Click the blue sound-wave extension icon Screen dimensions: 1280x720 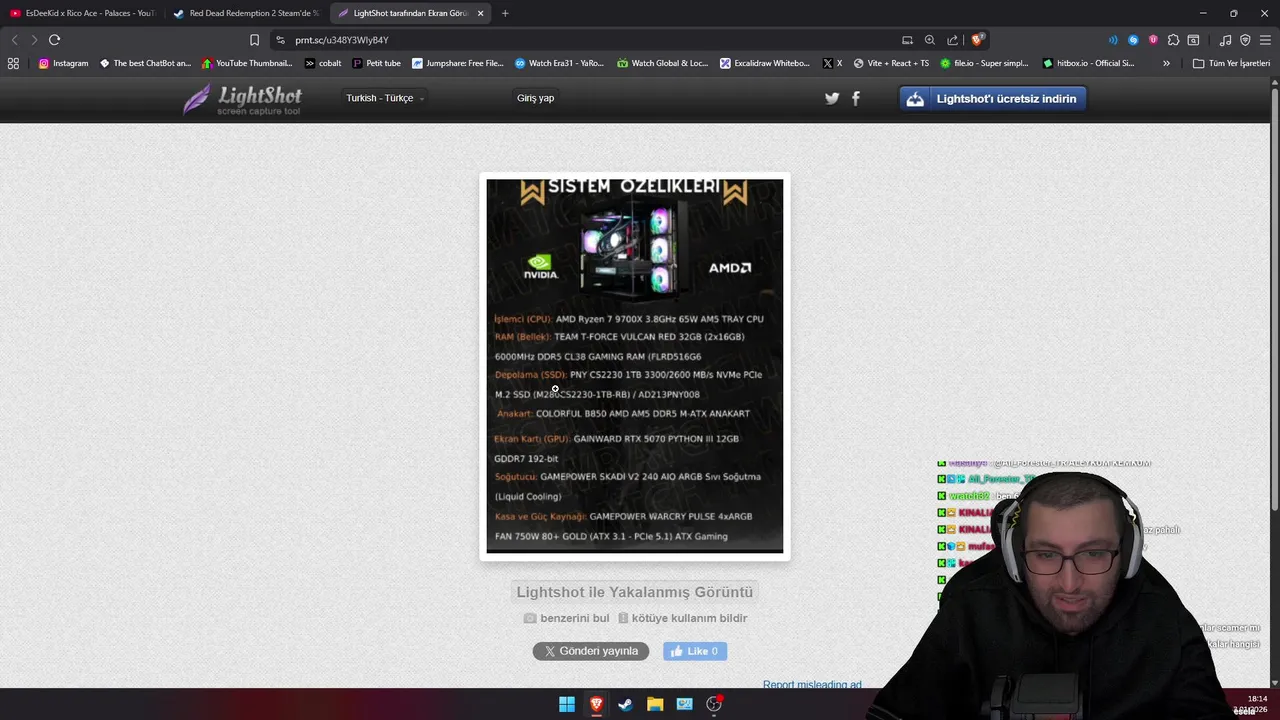pos(1113,40)
